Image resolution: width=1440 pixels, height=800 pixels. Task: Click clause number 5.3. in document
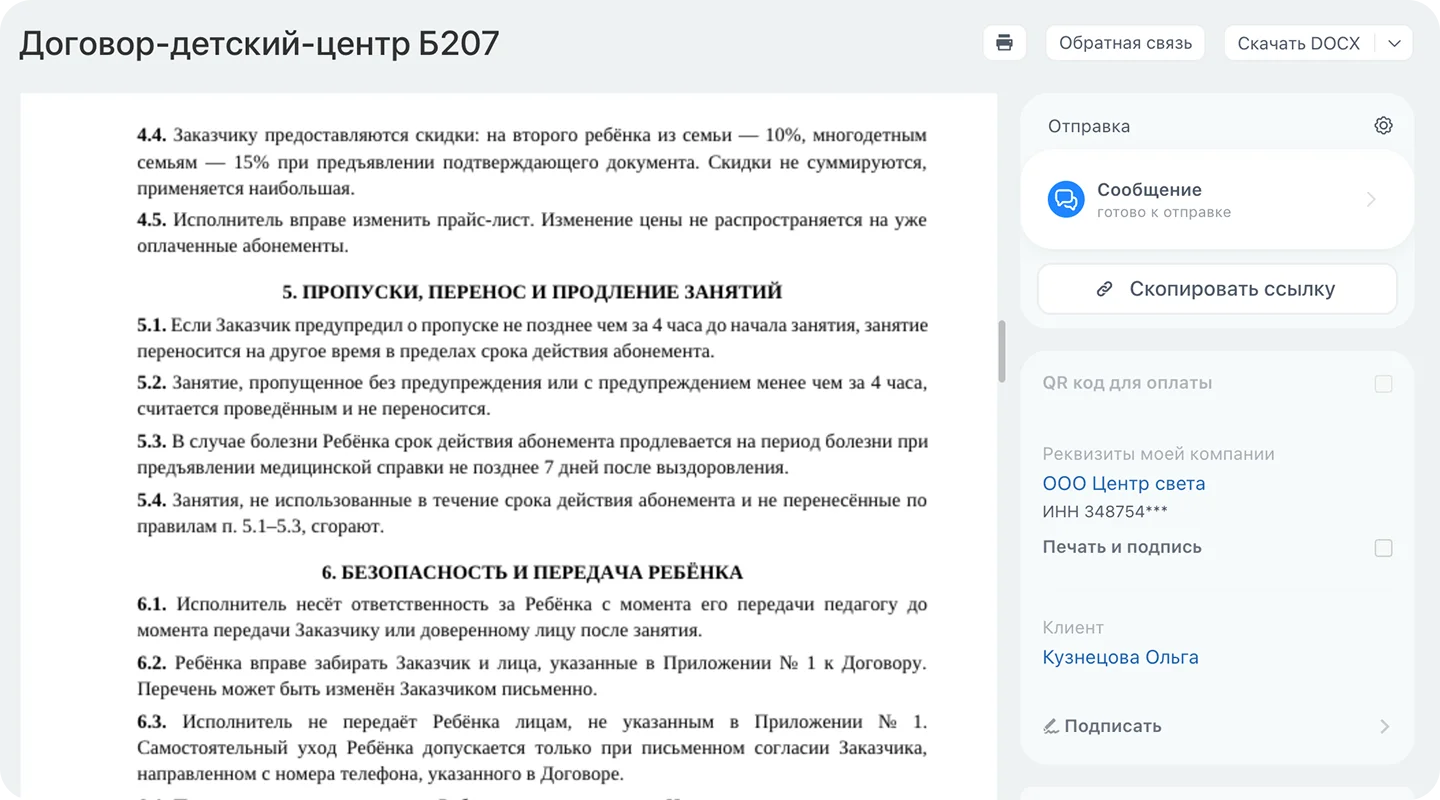(152, 442)
